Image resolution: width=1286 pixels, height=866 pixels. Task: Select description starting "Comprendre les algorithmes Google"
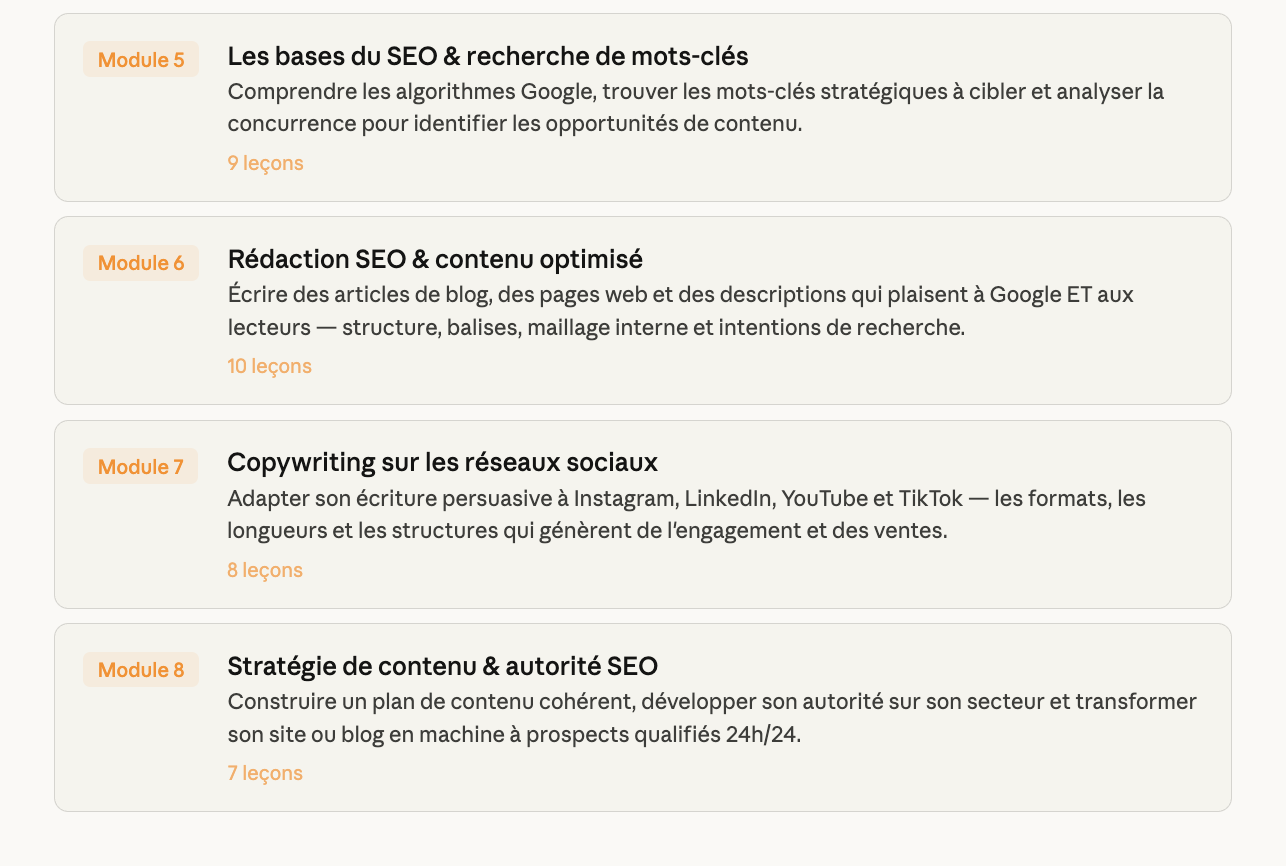[x=695, y=108]
